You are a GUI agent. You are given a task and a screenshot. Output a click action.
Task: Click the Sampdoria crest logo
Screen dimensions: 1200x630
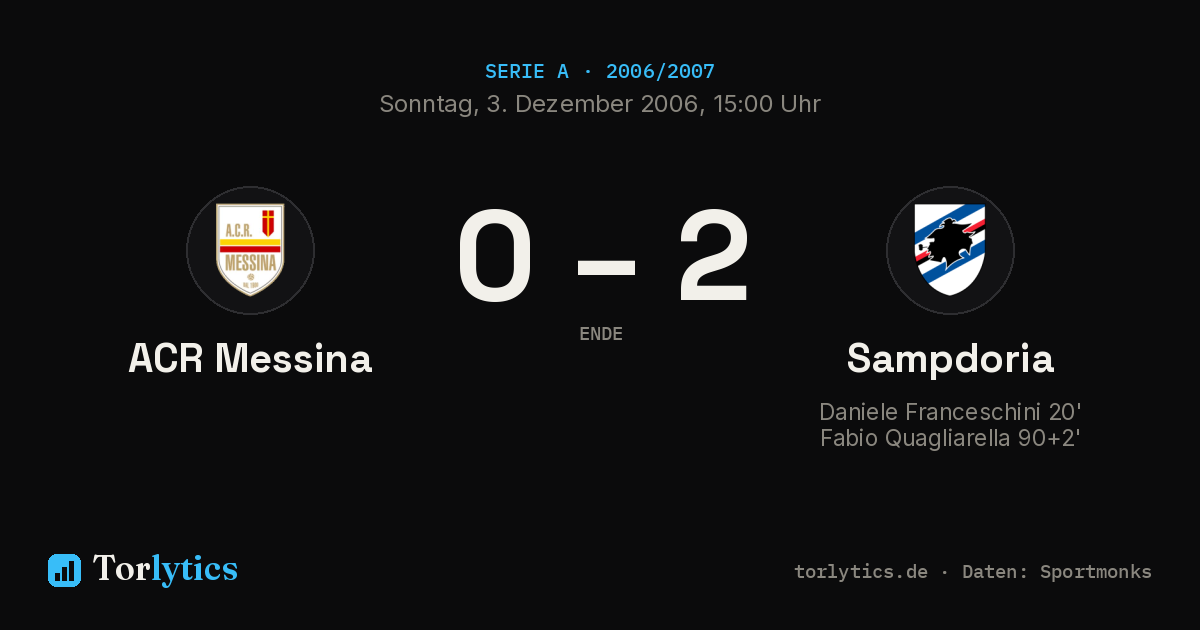[x=950, y=250]
